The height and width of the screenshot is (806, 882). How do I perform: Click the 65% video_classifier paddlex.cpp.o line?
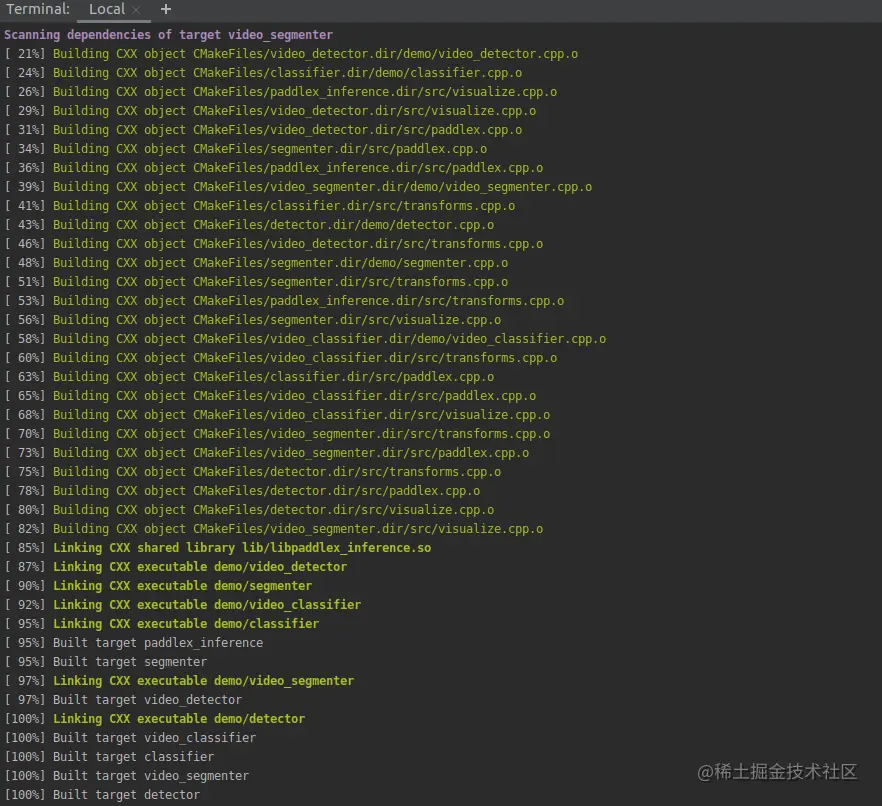point(270,396)
